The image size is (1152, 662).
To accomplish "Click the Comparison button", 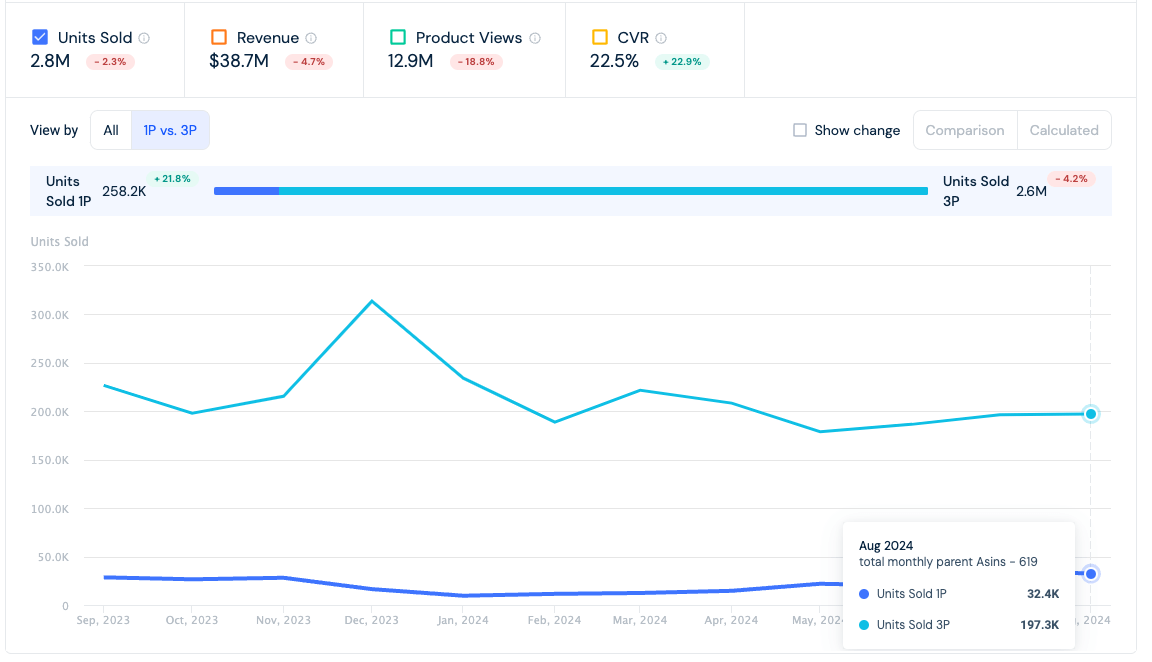I will (965, 130).
